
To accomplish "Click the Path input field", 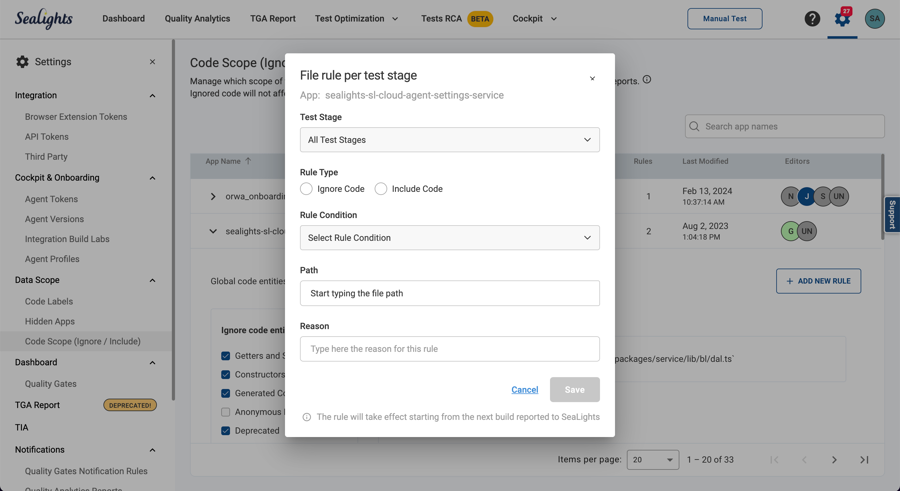I will click(x=450, y=294).
